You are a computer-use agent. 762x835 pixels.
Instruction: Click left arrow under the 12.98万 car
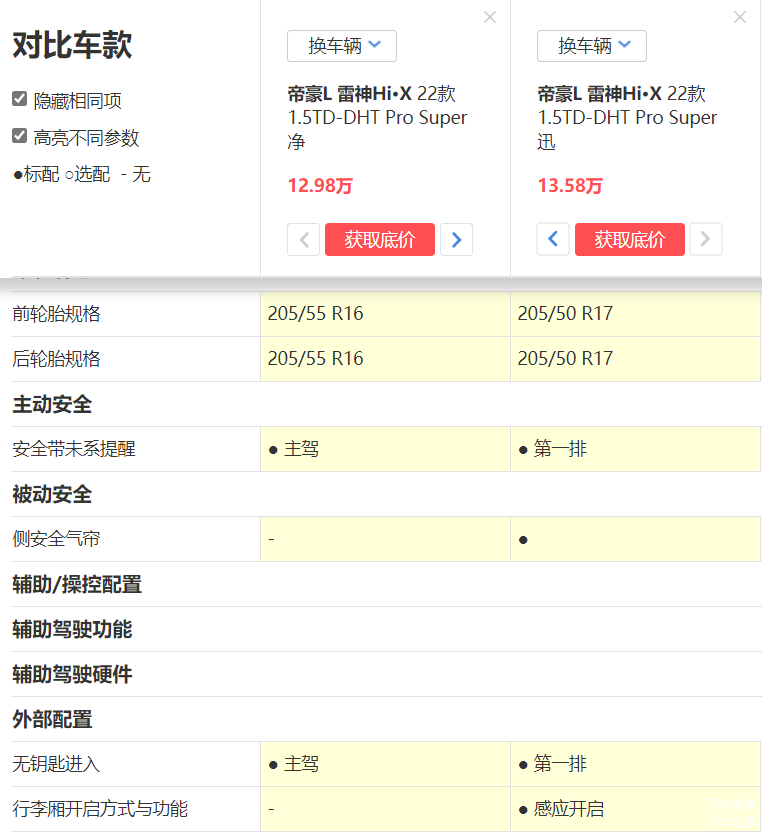click(x=304, y=240)
